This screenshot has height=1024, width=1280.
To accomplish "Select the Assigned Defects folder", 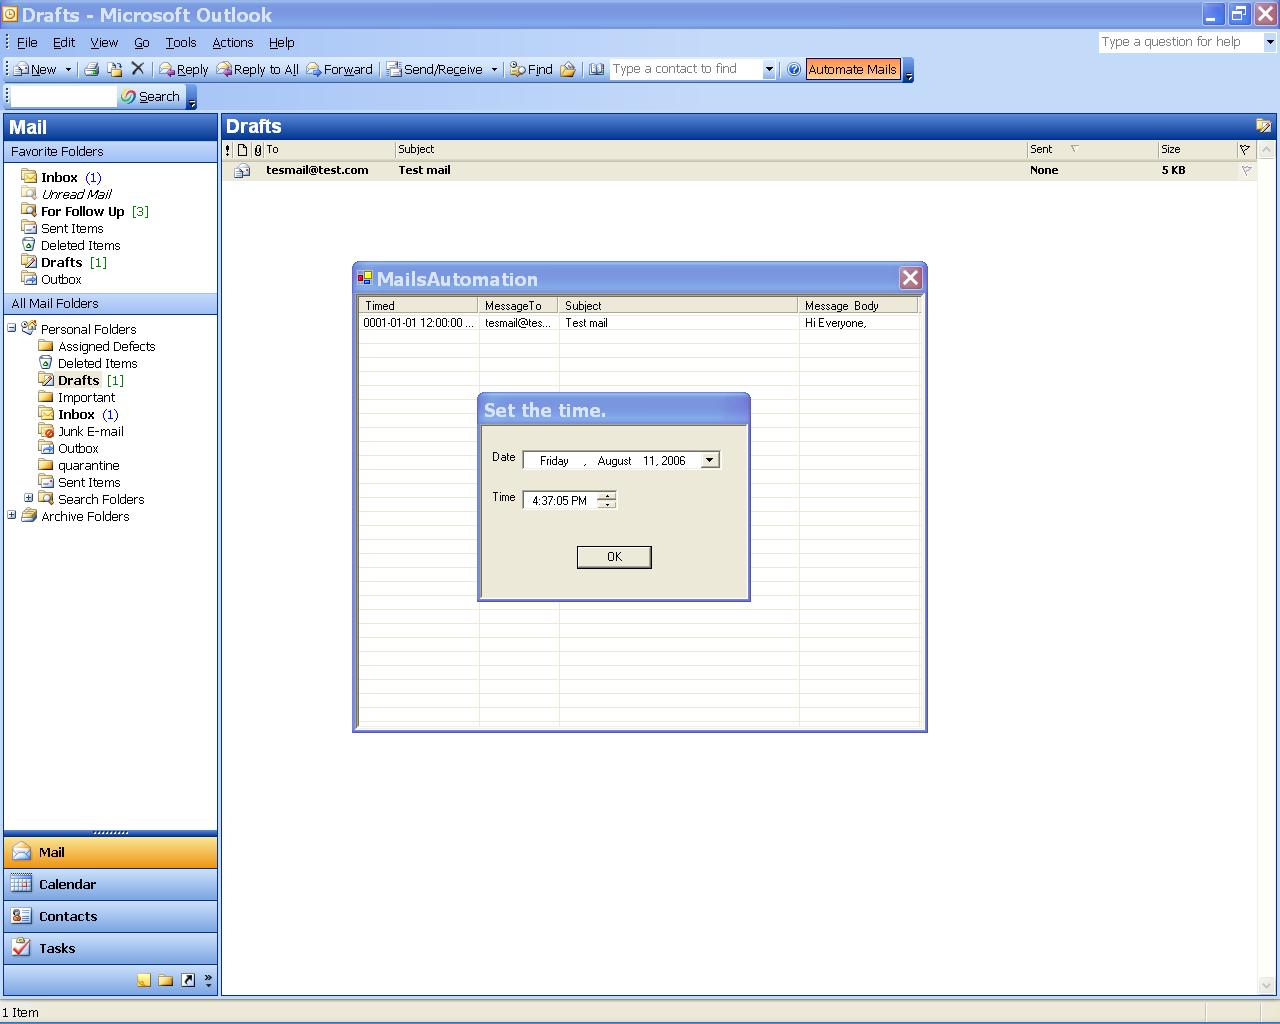I will click(107, 346).
